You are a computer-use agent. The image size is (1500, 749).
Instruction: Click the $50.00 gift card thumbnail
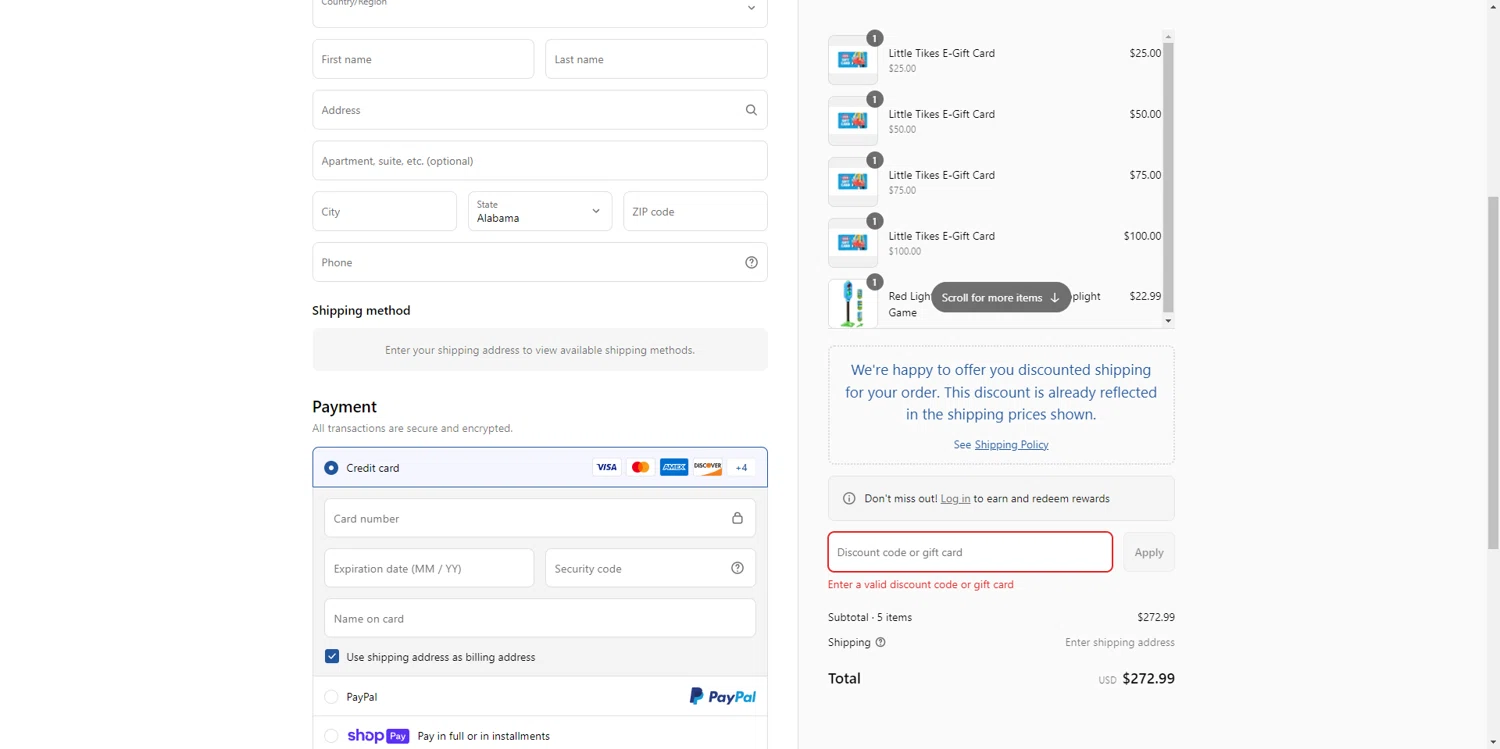point(853,121)
